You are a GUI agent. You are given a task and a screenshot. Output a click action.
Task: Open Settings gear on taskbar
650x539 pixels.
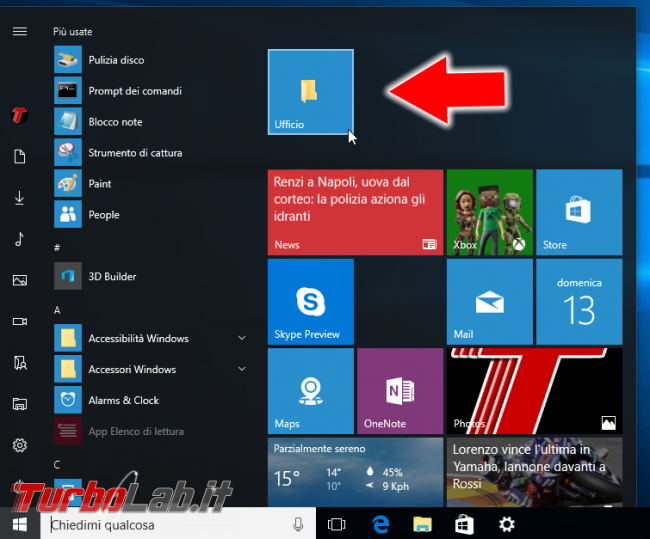pos(507,524)
